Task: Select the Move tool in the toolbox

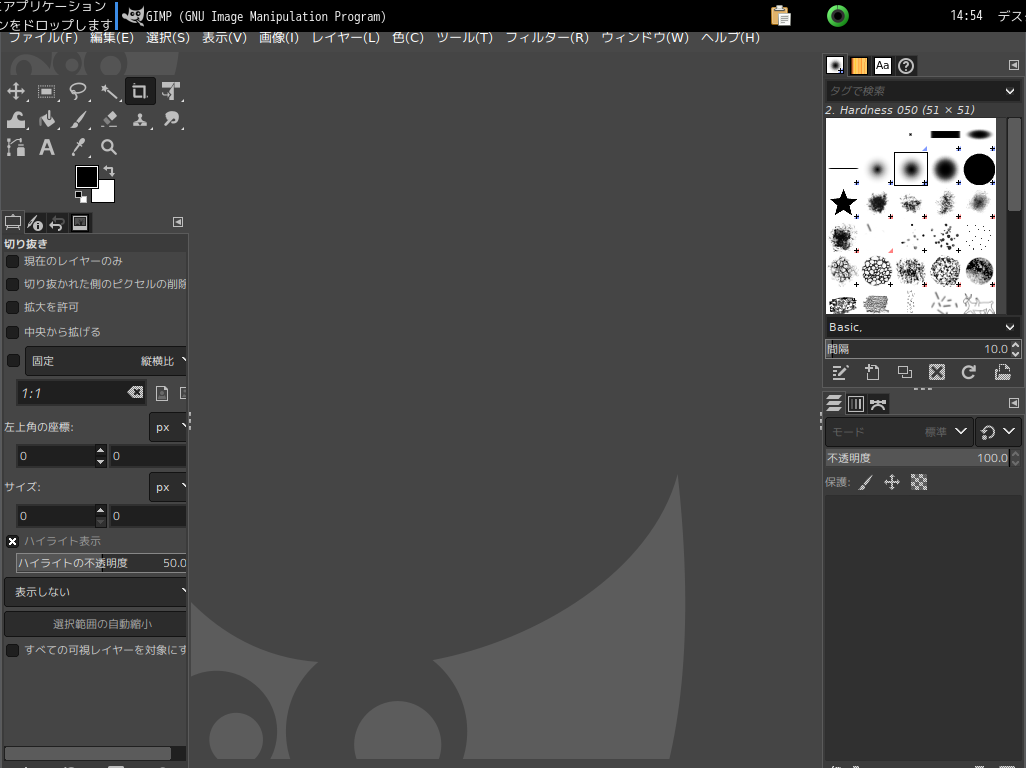Action: tap(16, 91)
